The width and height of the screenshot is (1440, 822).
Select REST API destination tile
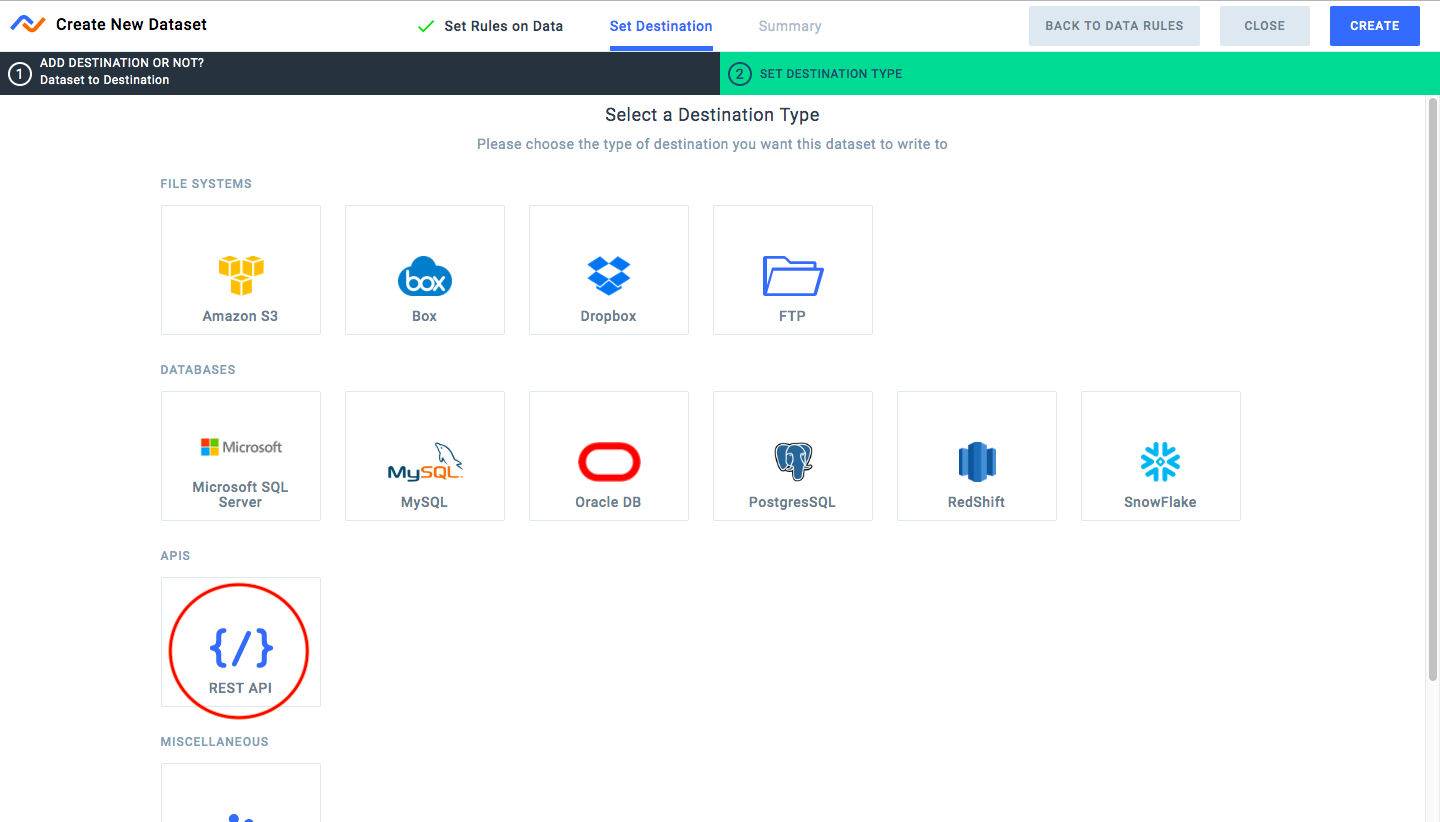pyautogui.click(x=241, y=642)
